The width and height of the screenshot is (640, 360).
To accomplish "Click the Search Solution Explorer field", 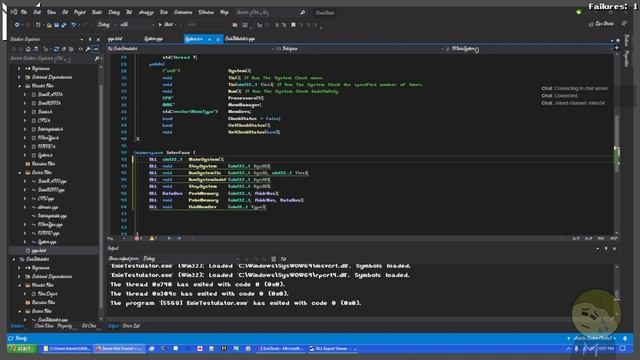I will [52, 59].
